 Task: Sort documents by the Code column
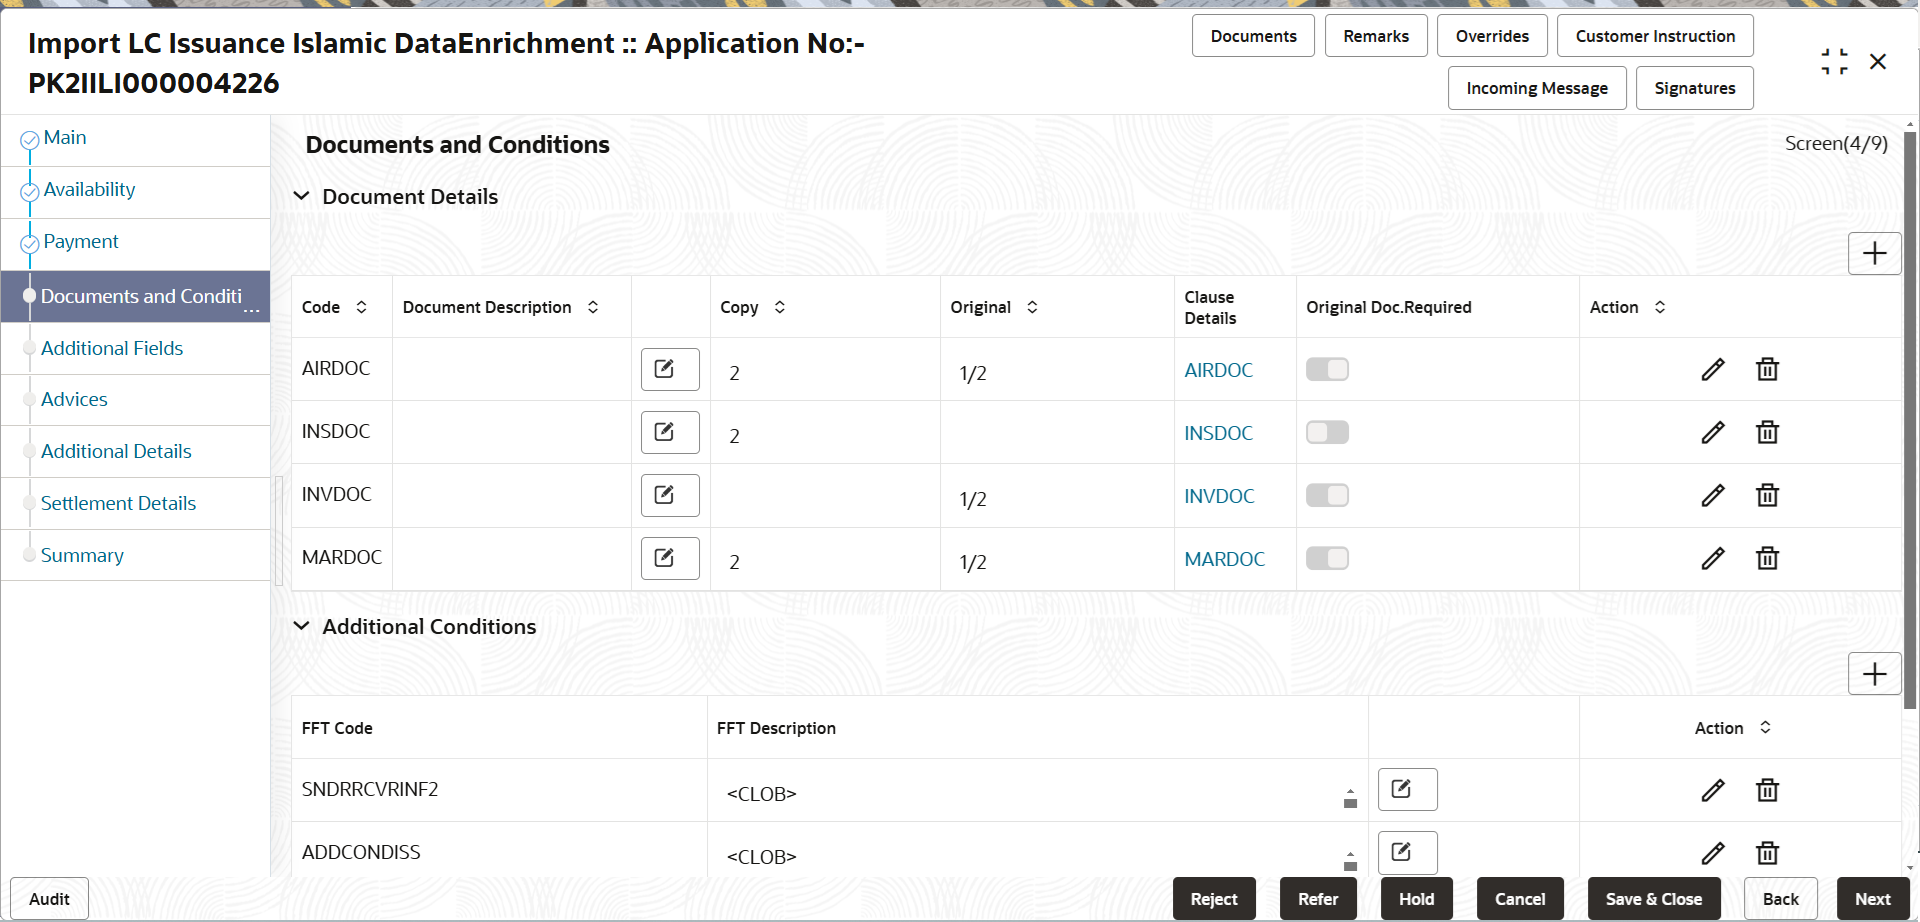click(361, 307)
